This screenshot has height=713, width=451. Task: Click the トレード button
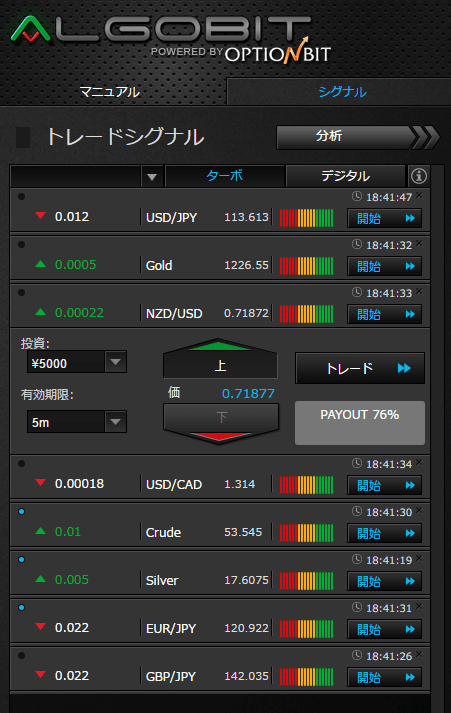coord(360,368)
